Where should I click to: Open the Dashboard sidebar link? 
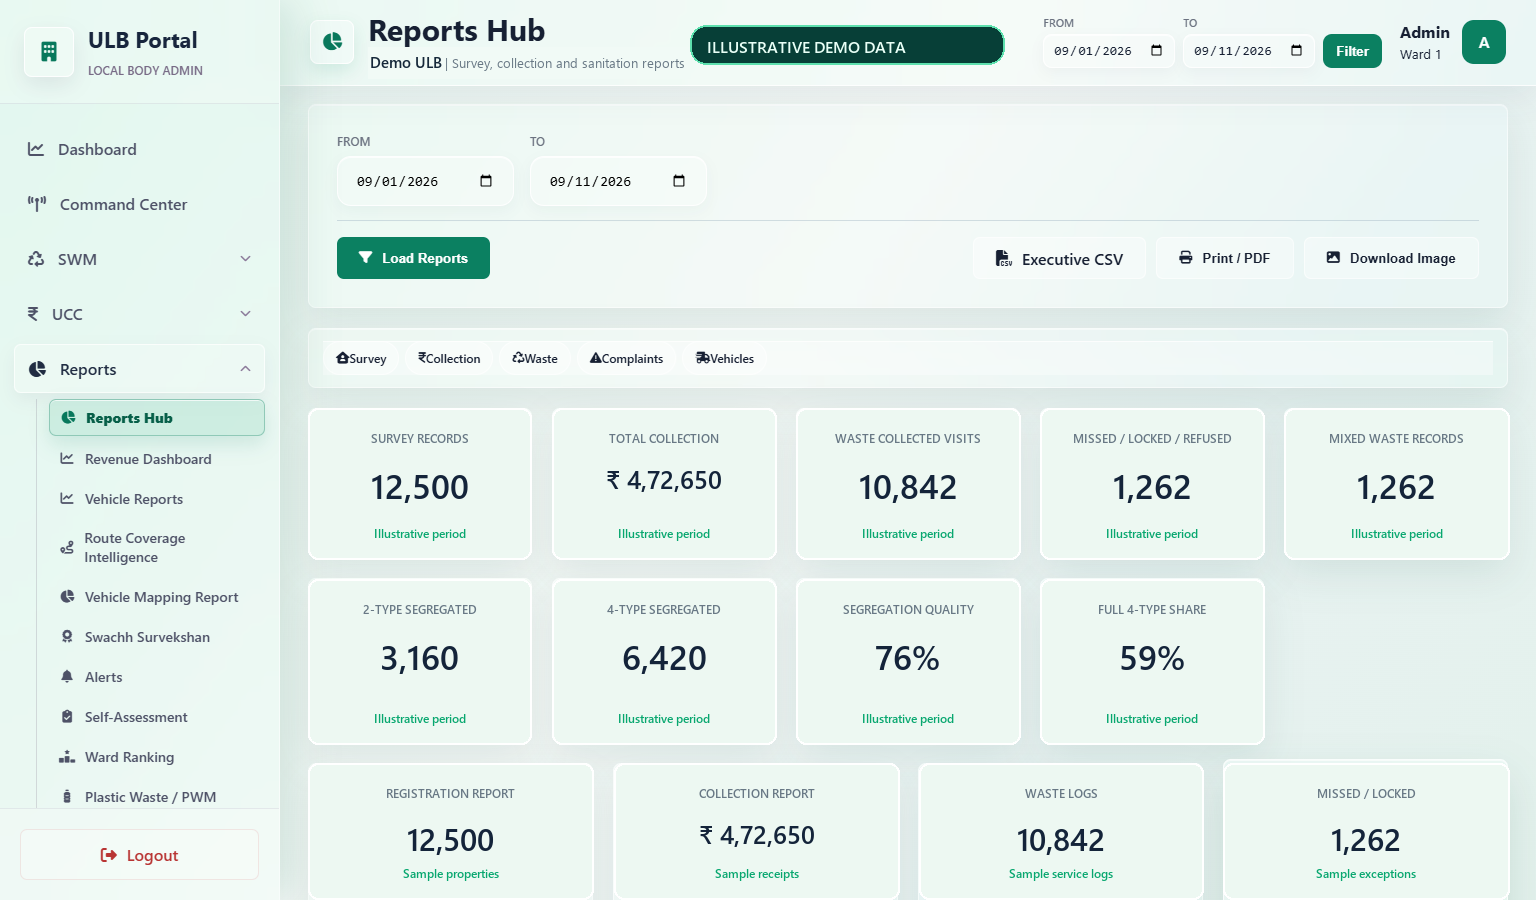[x=140, y=149]
